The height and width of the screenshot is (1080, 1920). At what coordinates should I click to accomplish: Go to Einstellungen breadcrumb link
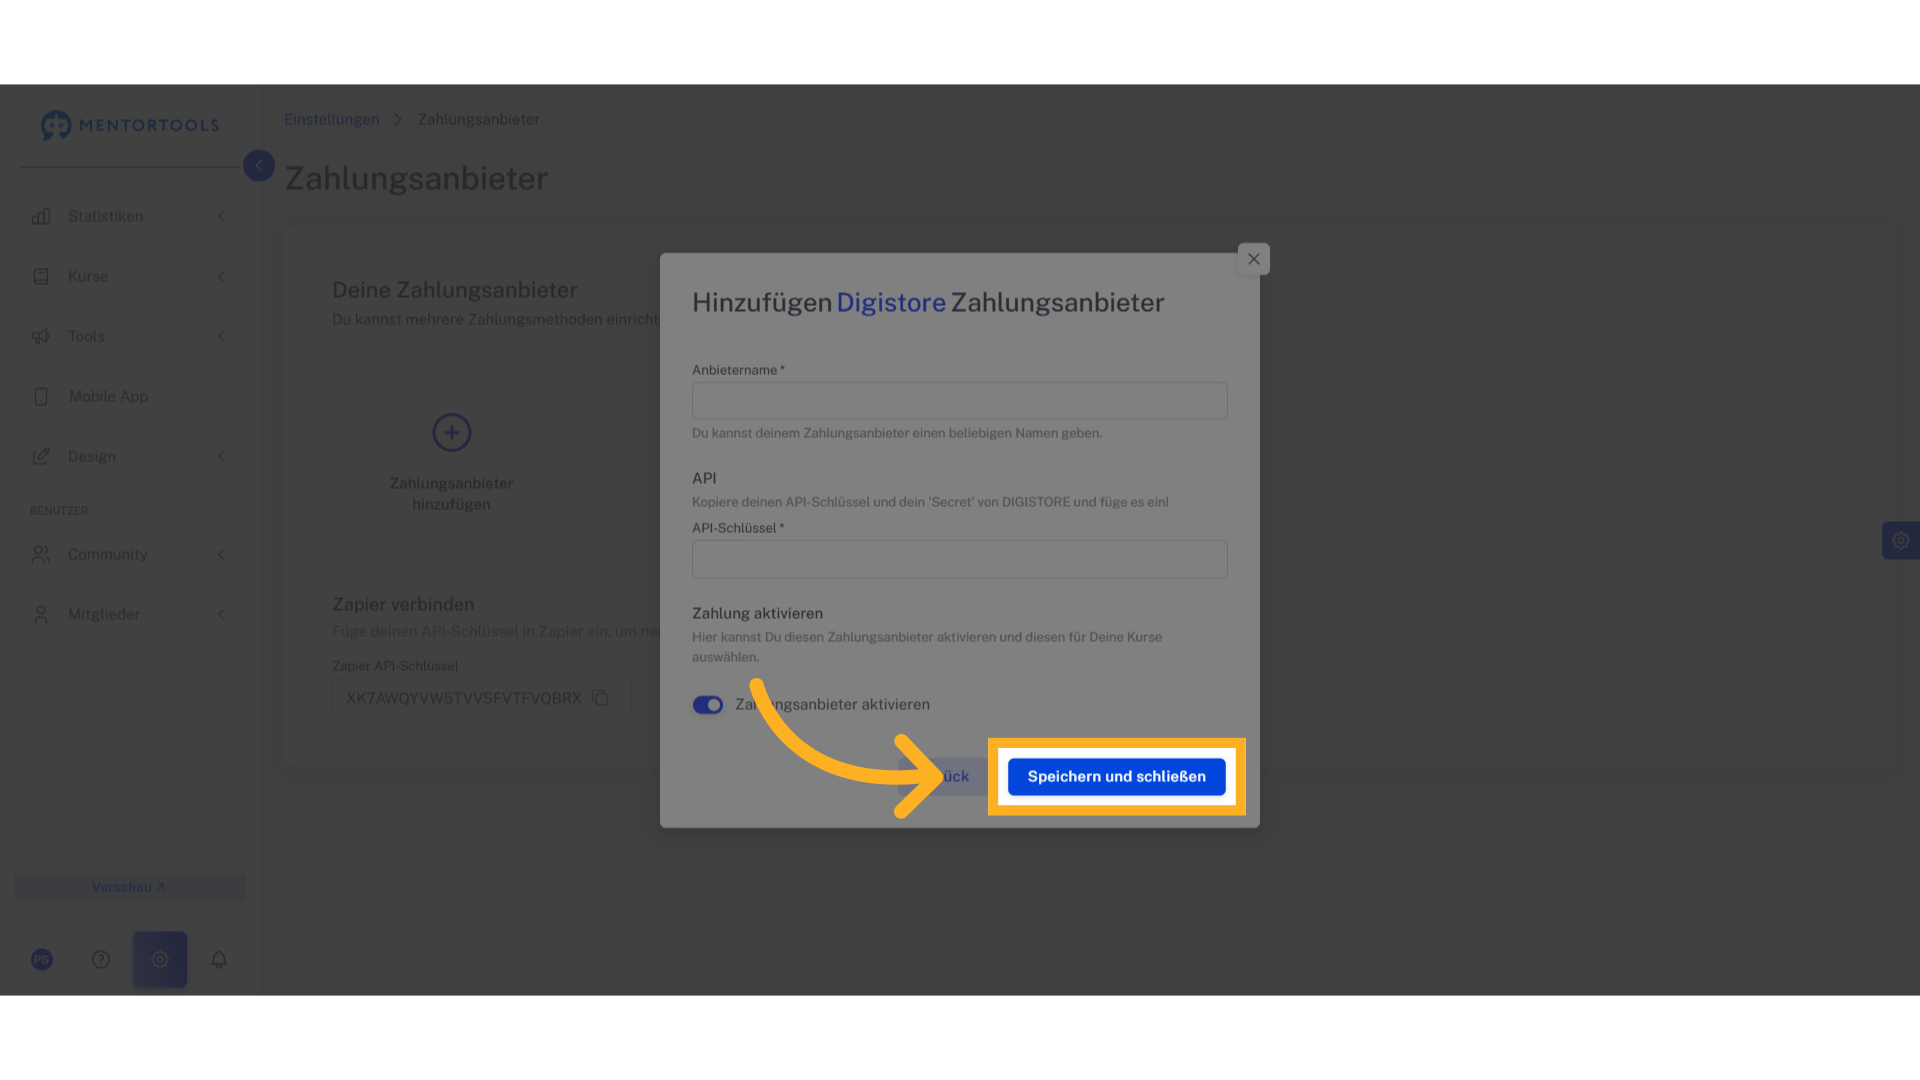coord(332,119)
